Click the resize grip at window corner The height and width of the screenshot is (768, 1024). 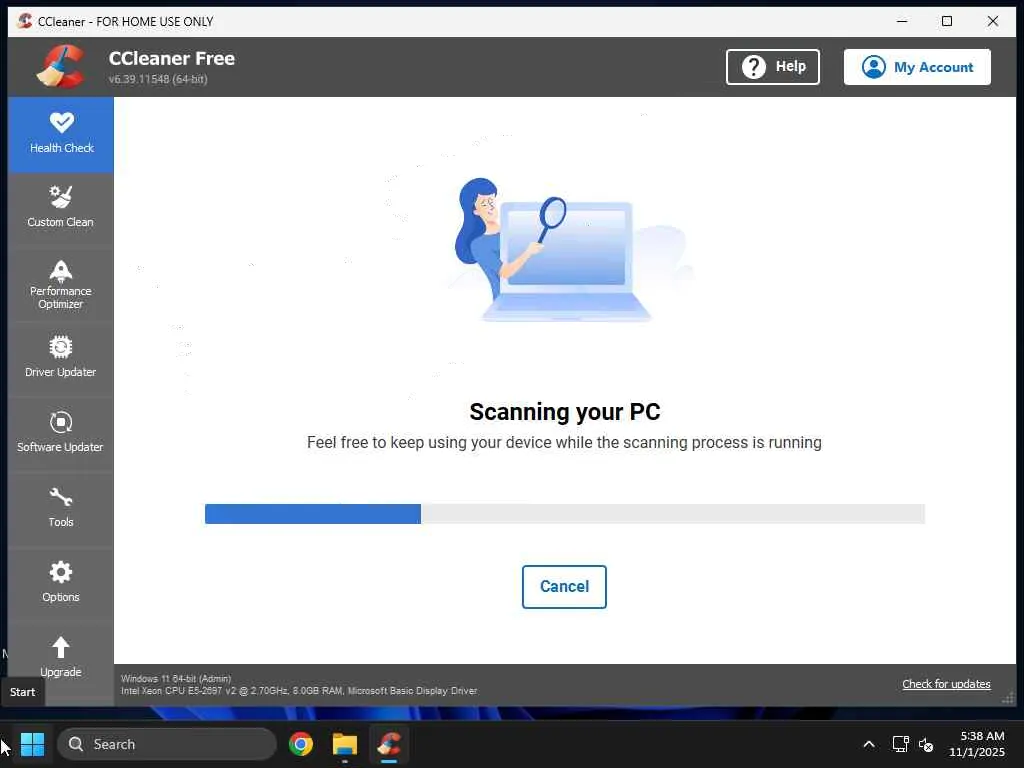(x=1009, y=698)
